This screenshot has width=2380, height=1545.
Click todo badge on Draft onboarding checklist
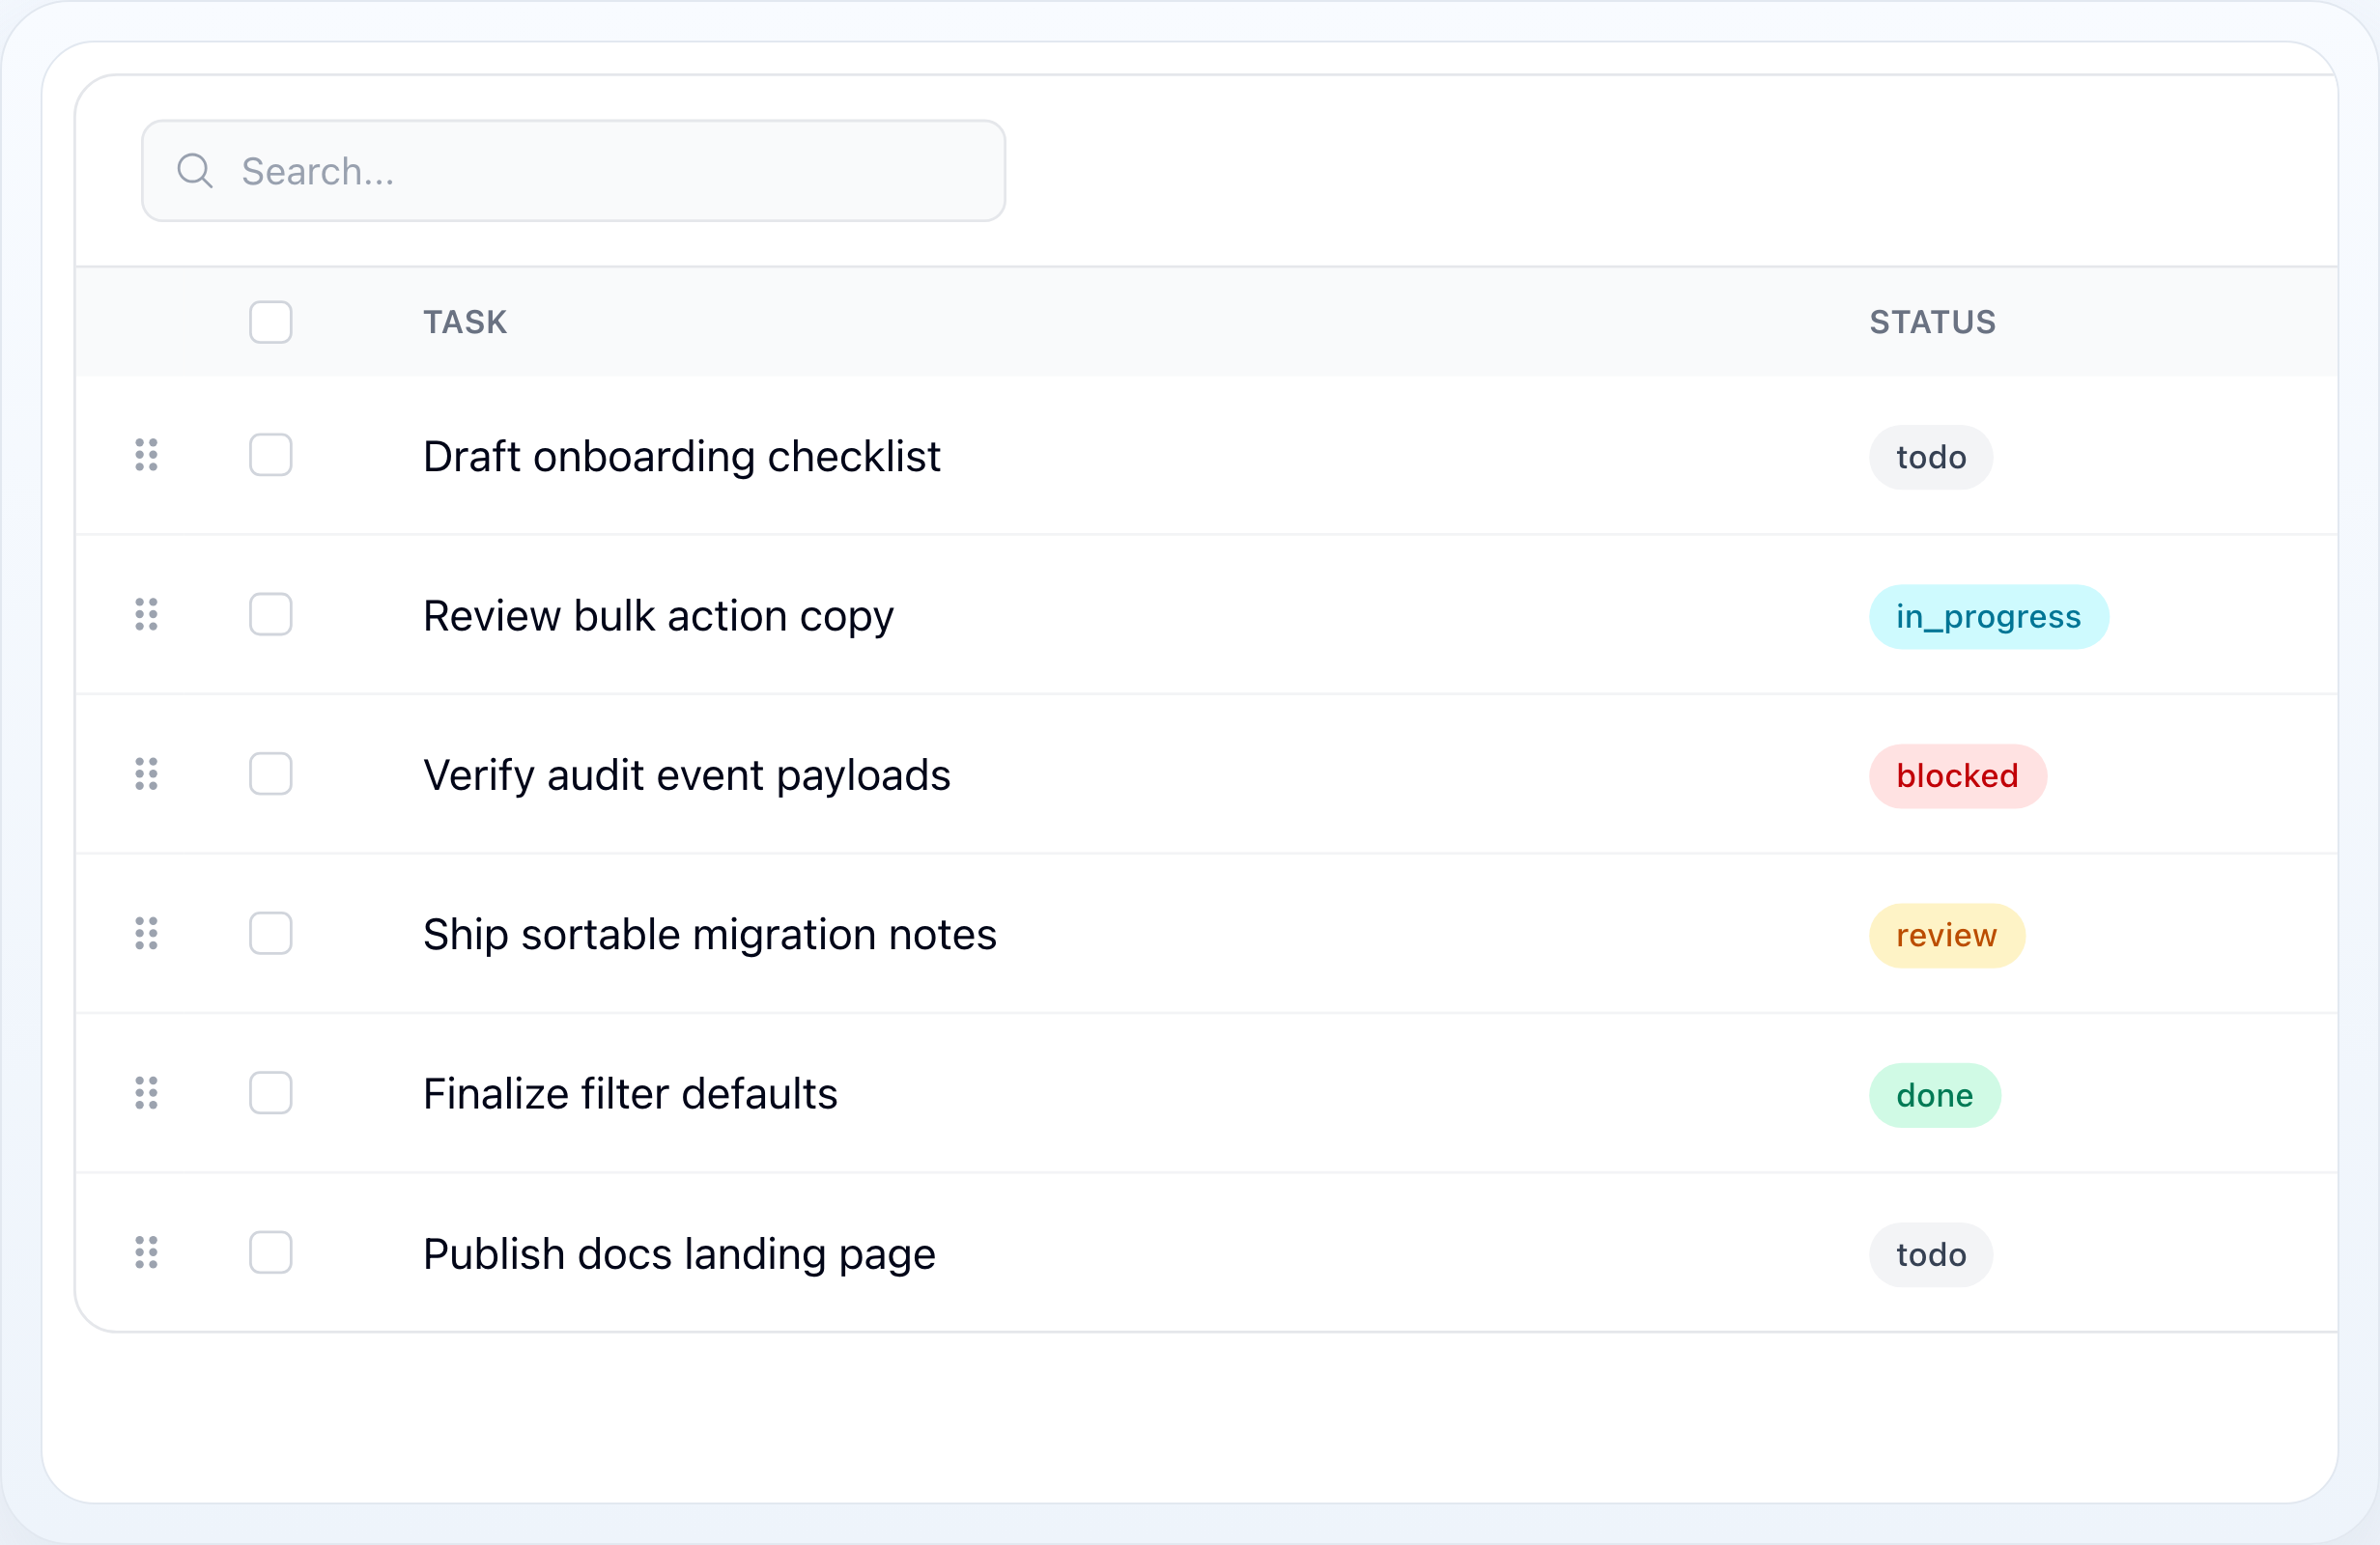tap(1931, 457)
